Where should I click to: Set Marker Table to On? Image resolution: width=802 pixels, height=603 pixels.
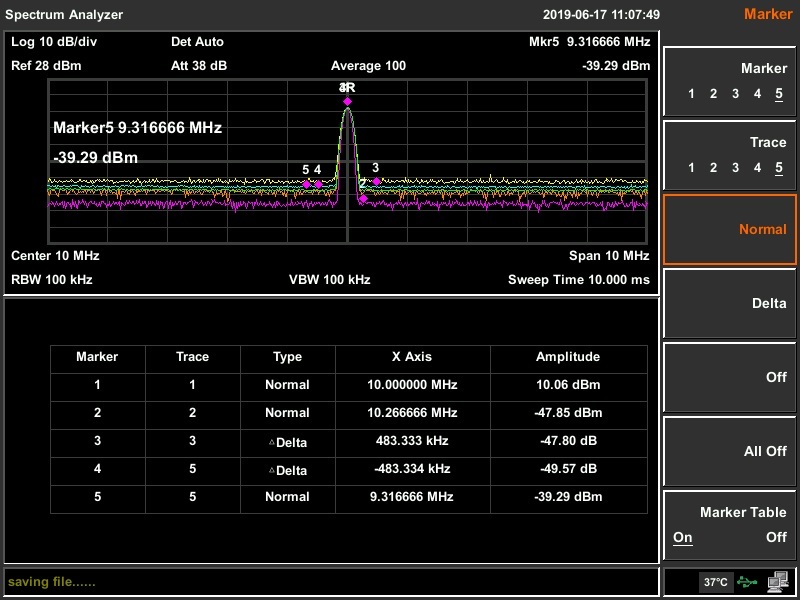tap(683, 537)
